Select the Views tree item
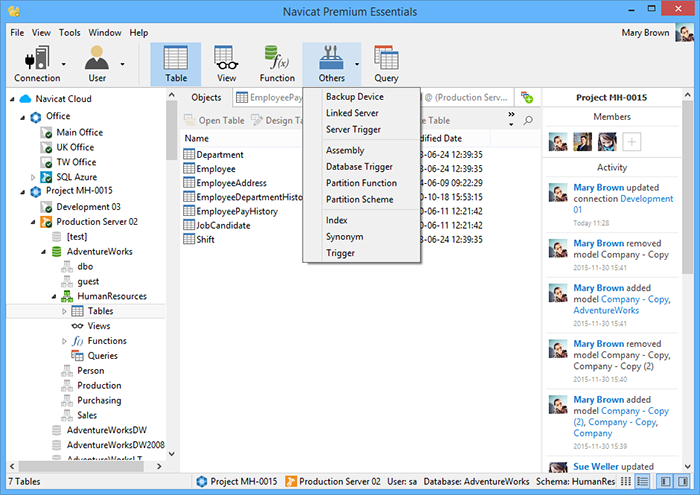The height and width of the screenshot is (495, 700). coord(99,326)
